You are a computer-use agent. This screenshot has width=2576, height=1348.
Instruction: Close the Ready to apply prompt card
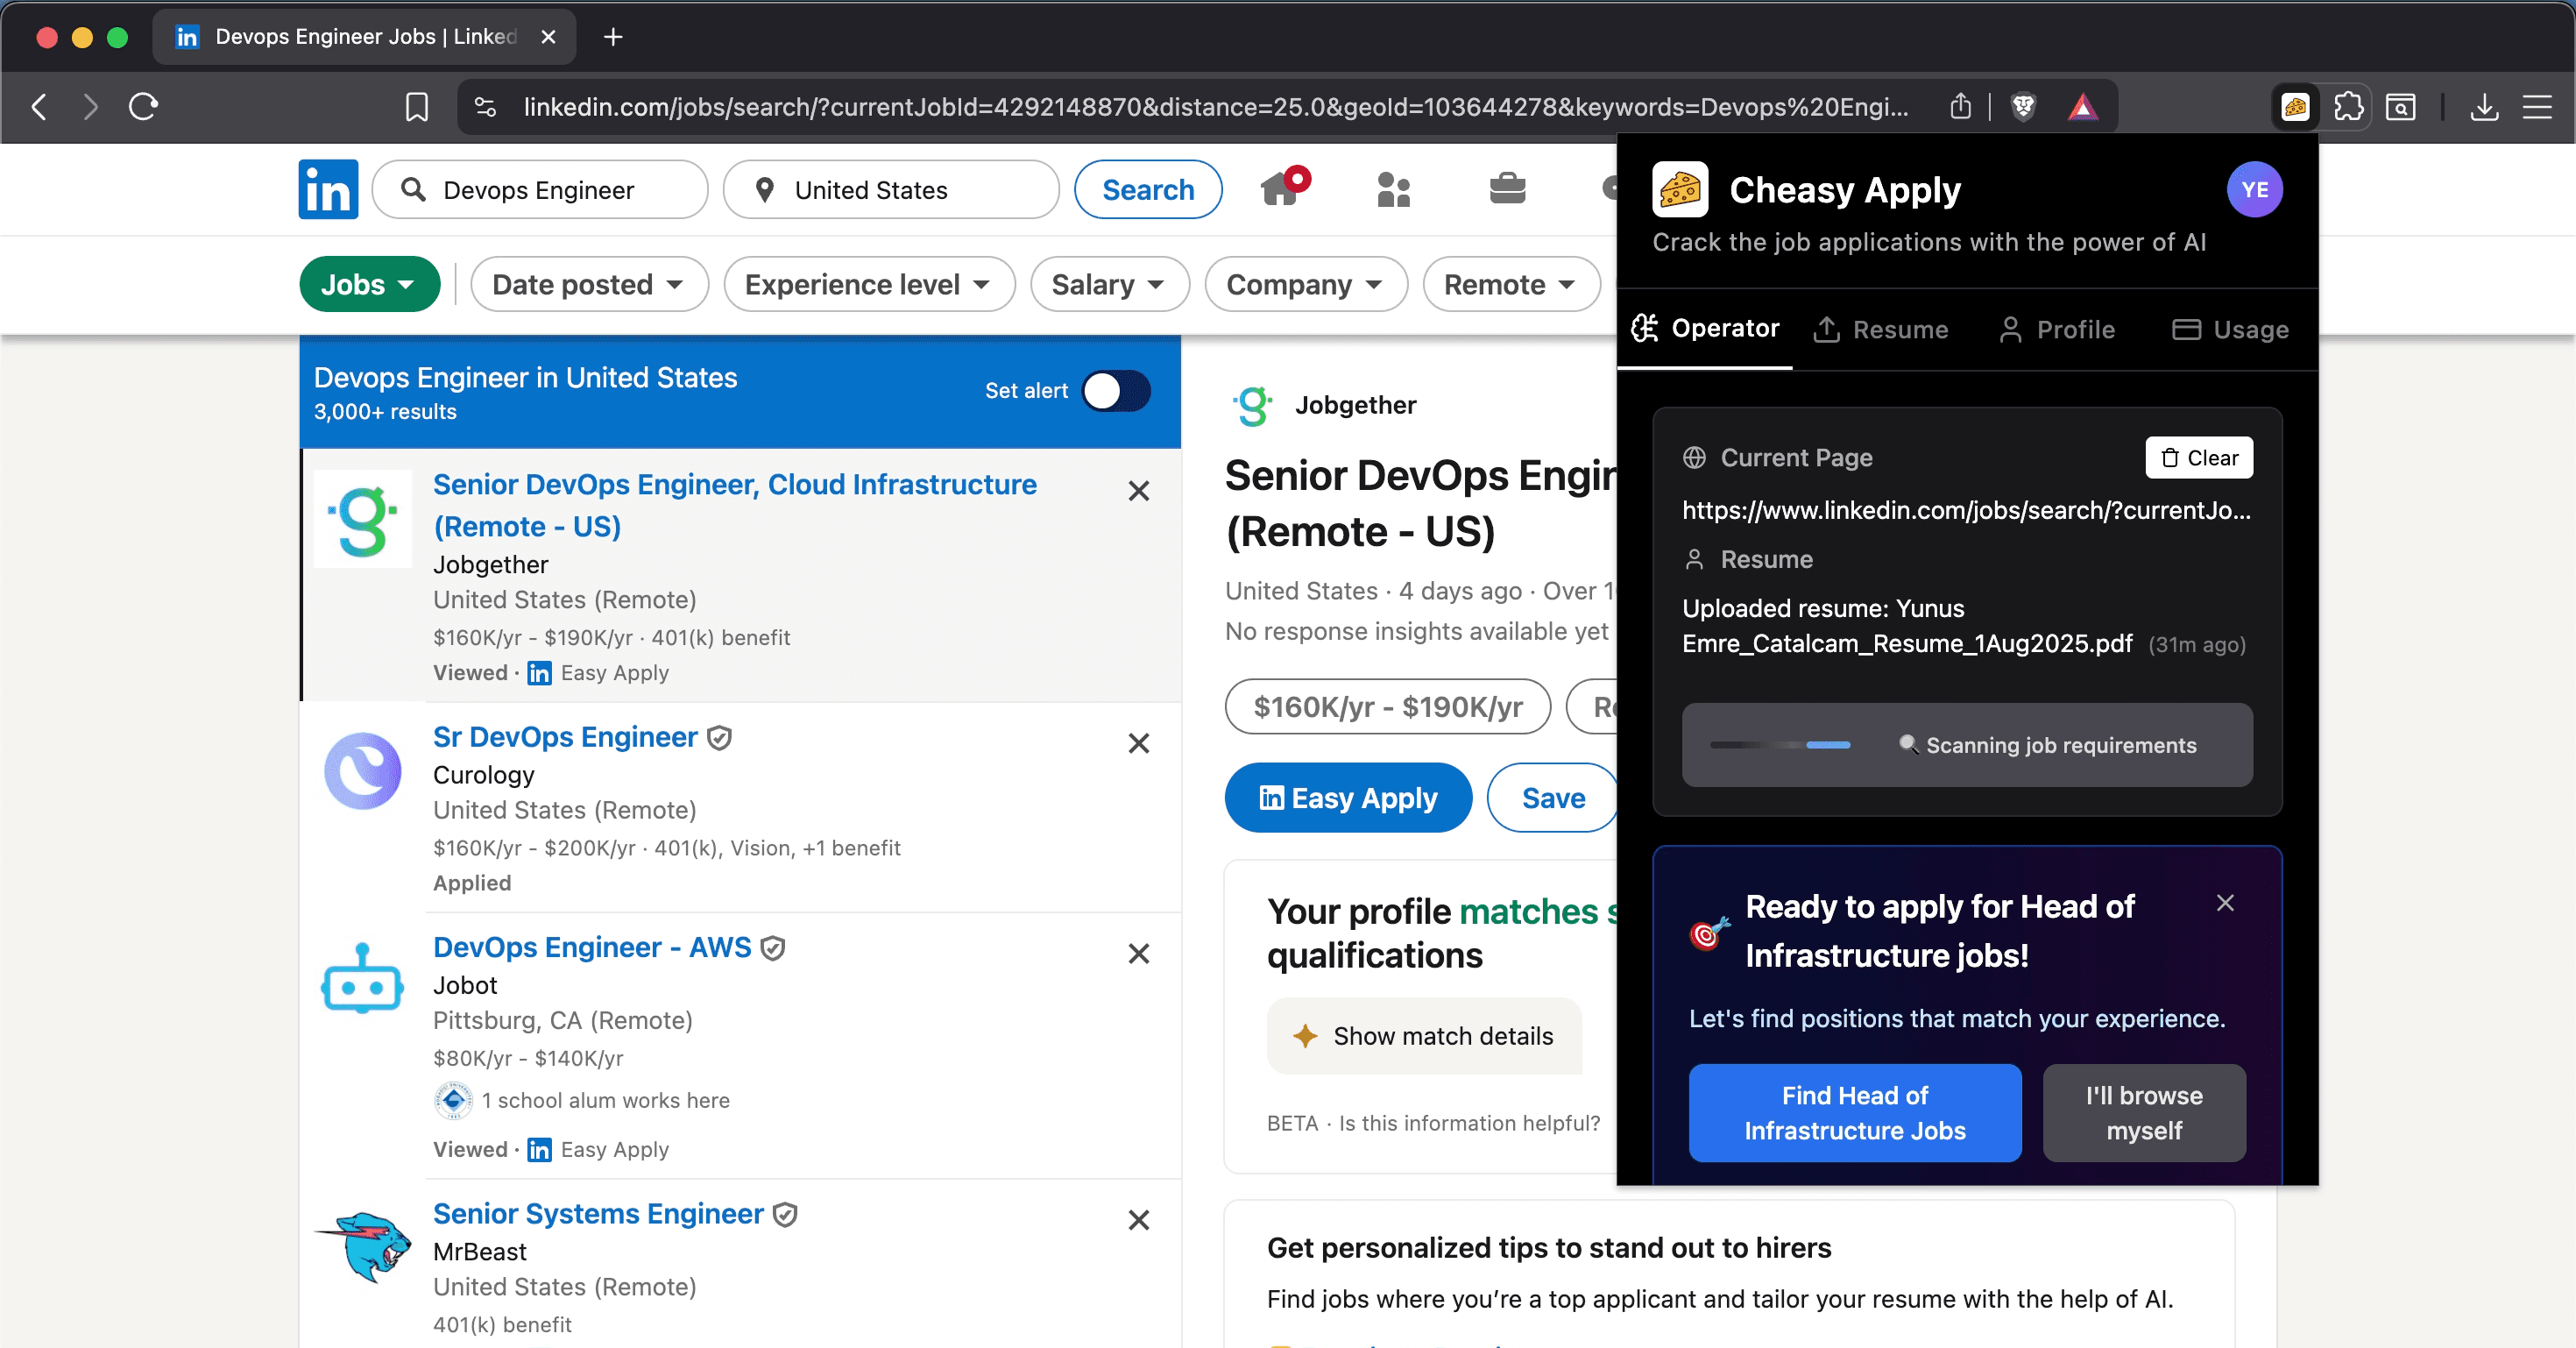click(2225, 903)
